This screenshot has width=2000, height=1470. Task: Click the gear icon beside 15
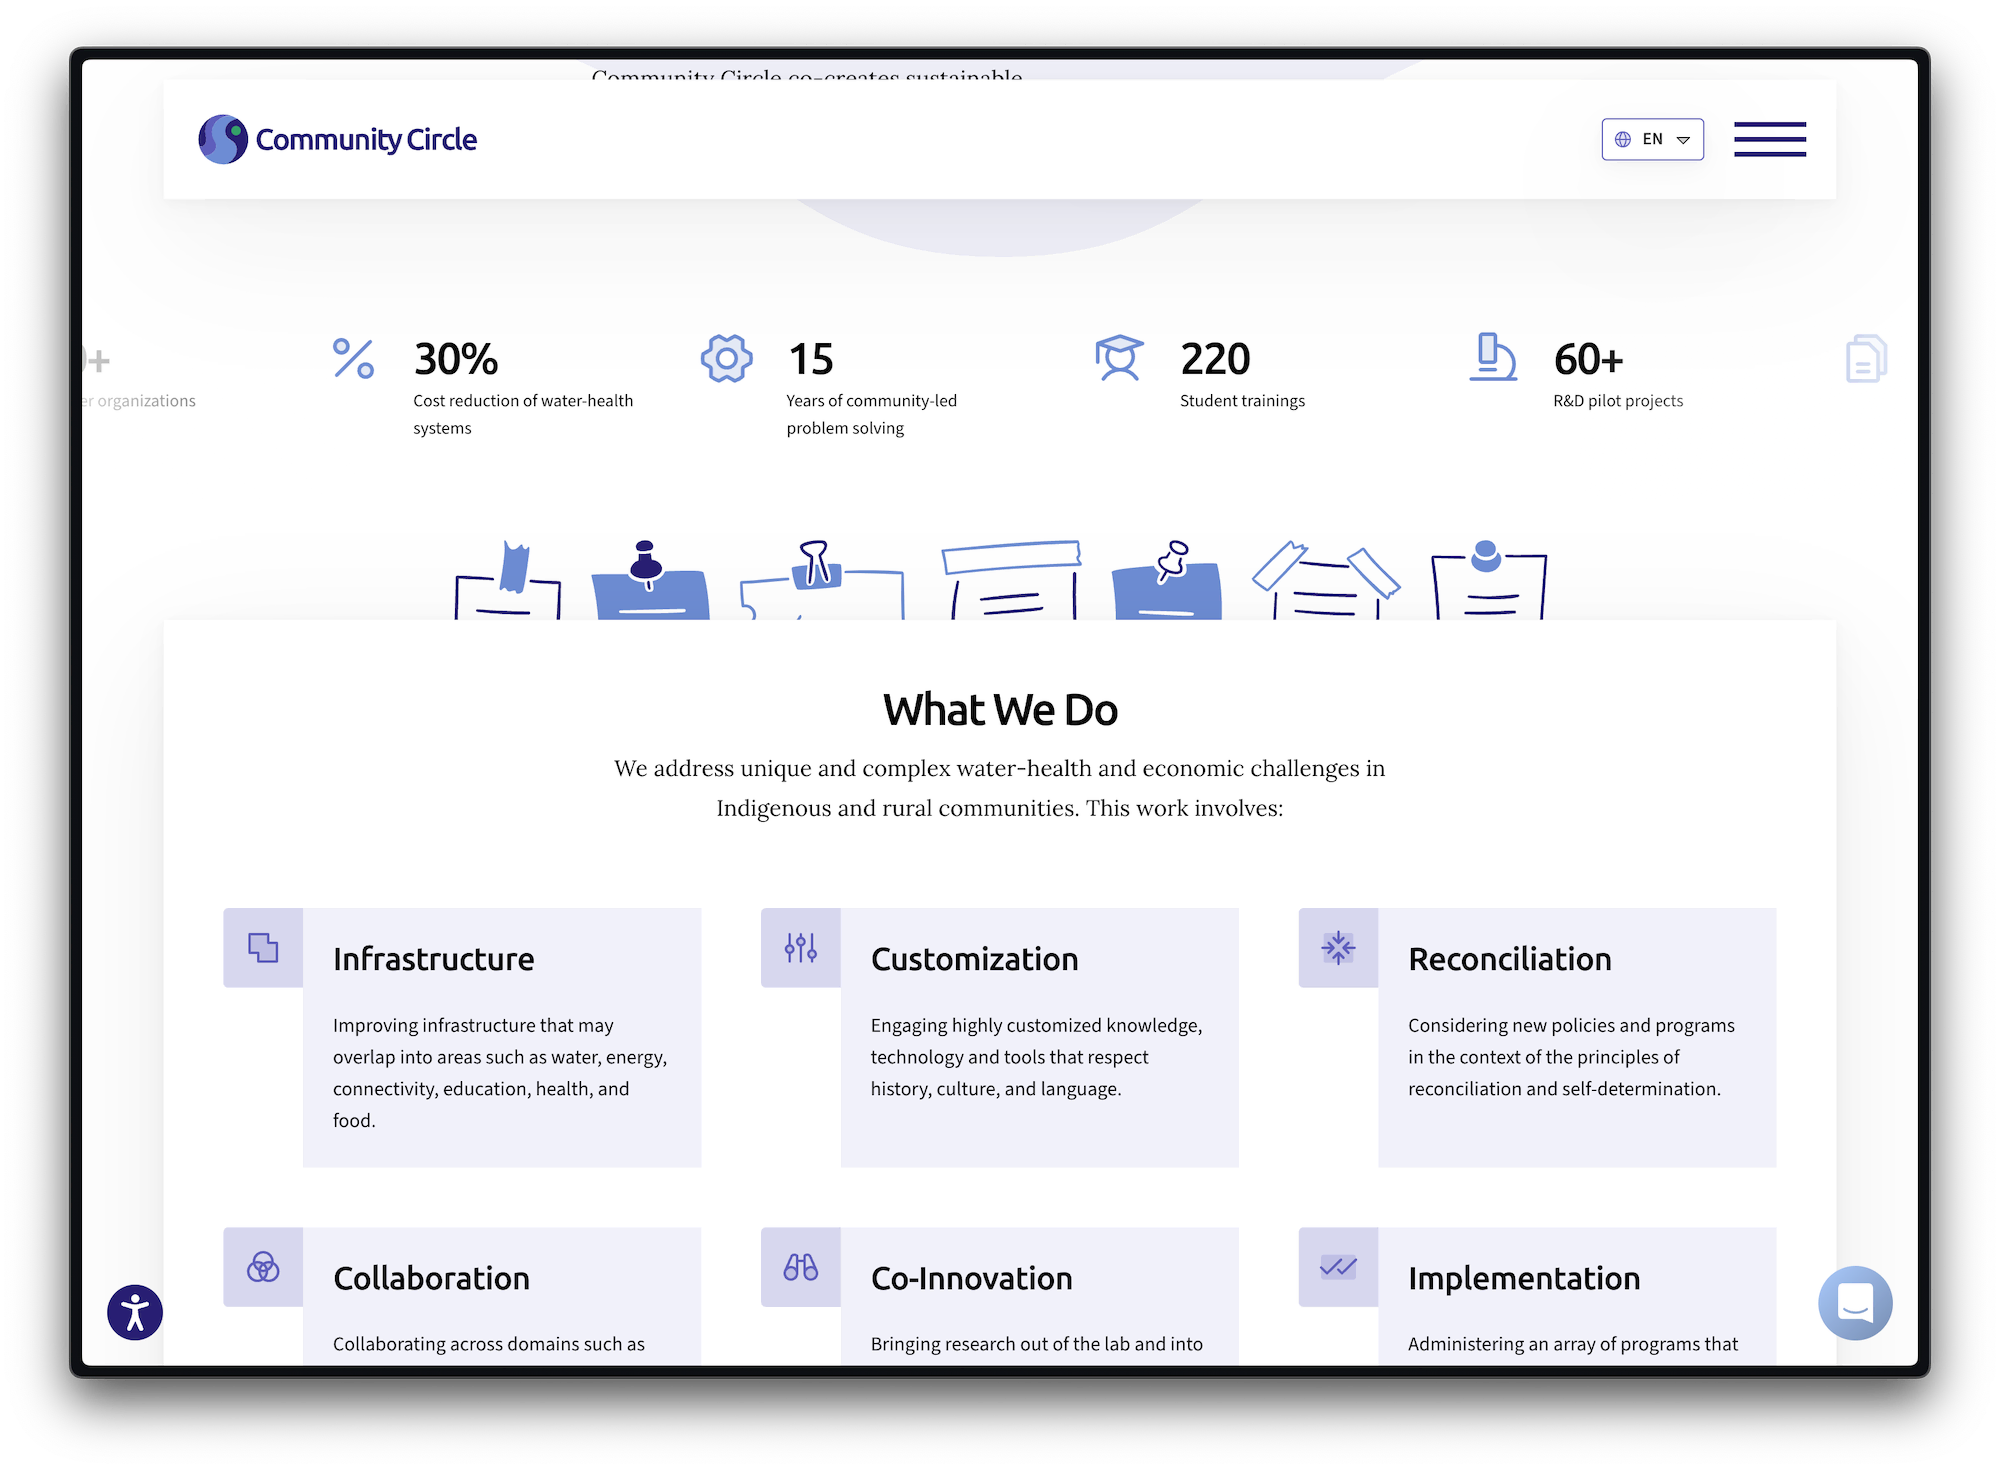click(x=727, y=358)
